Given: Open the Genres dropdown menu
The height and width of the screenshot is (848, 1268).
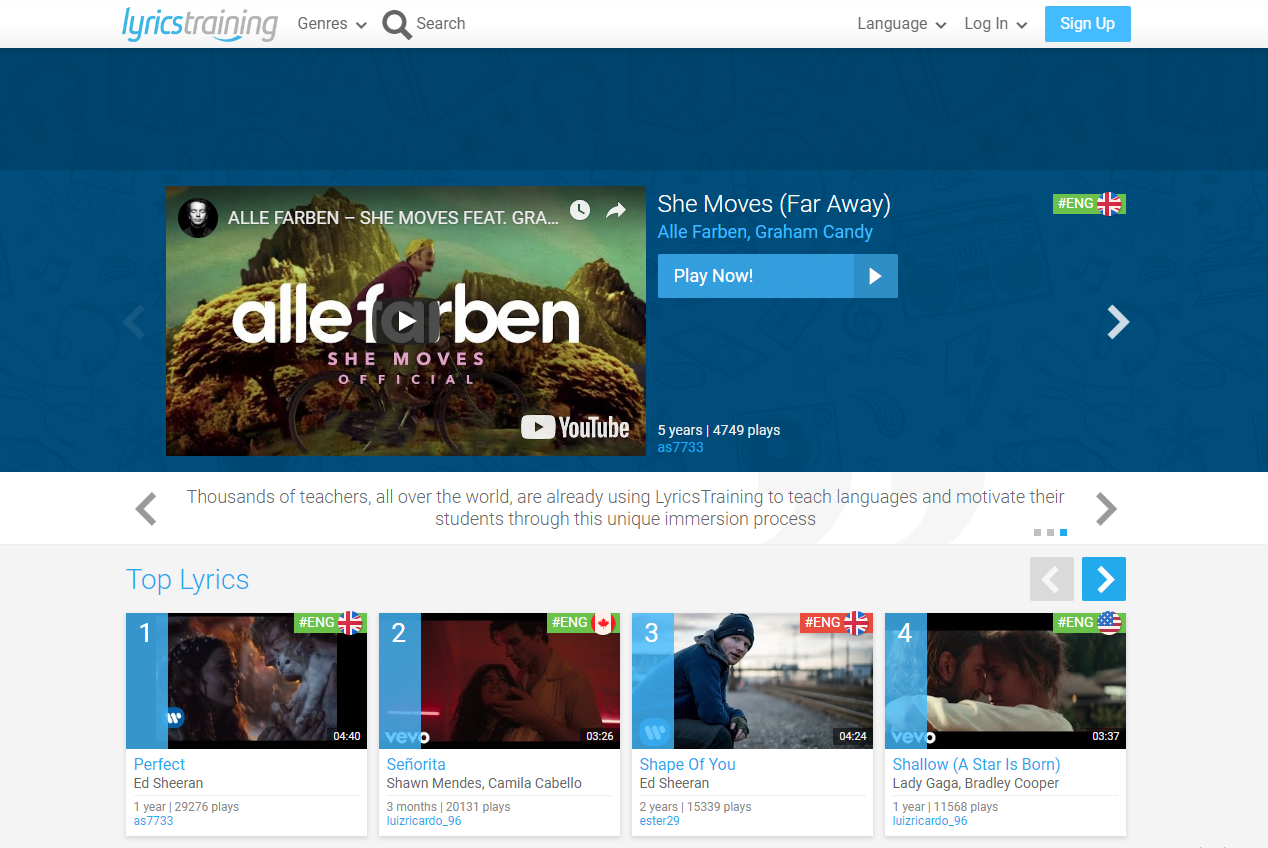Looking at the screenshot, I should (332, 24).
